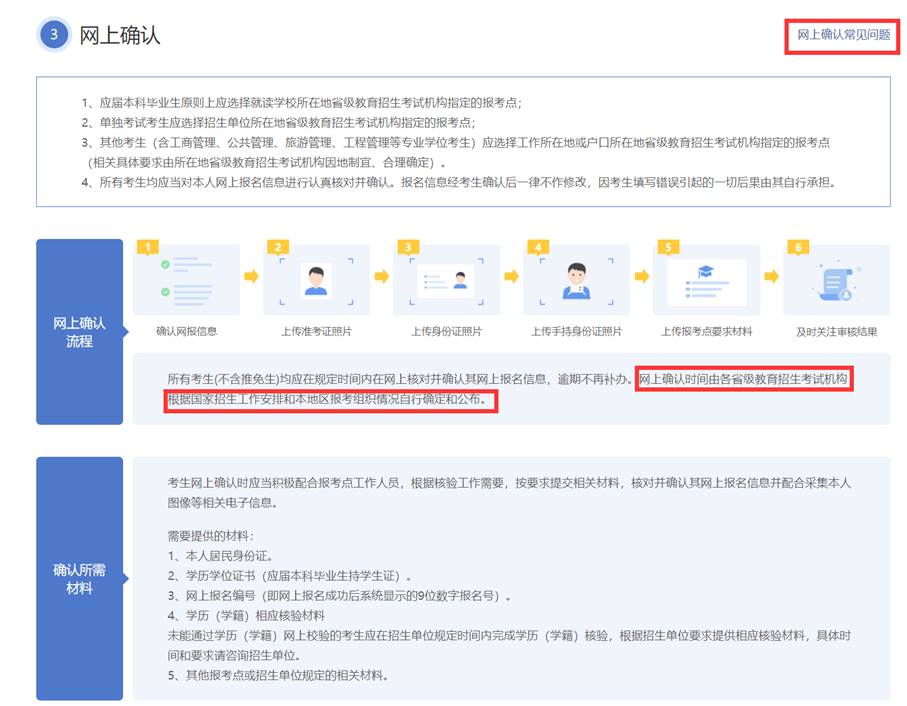Click the yellow number 5 step badge

pyautogui.click(x=668, y=247)
